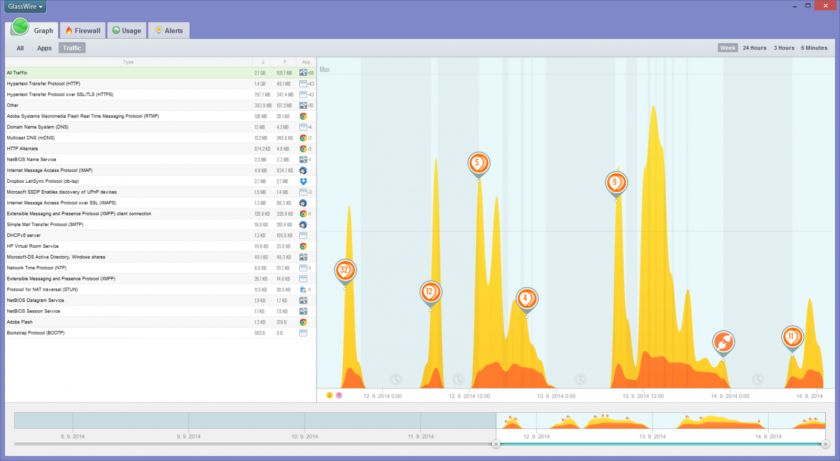Image resolution: width=840 pixels, height=461 pixels.
Task: Click the app icon in HTTP row
Action: [x=303, y=84]
